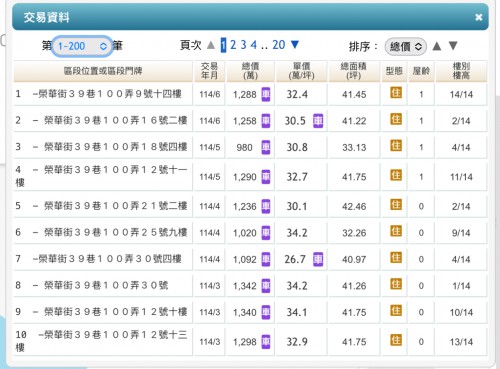Click the parking icon beside total price 1,340
The height and width of the screenshot is (369, 500).
pos(266,312)
